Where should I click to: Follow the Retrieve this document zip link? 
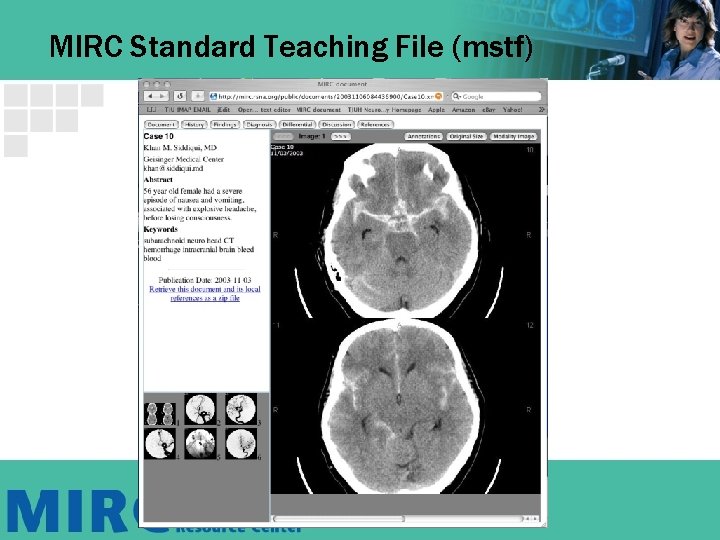pyautogui.click(x=205, y=293)
